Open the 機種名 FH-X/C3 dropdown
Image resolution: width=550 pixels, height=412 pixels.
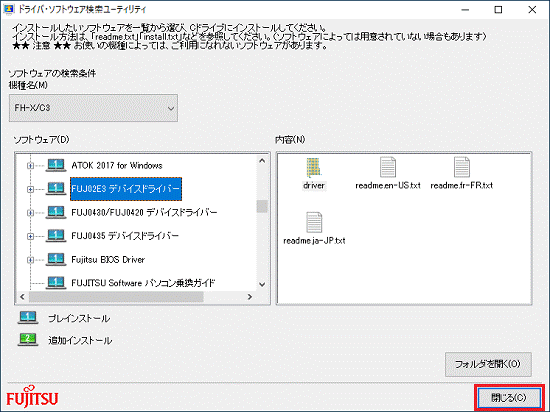[93, 108]
